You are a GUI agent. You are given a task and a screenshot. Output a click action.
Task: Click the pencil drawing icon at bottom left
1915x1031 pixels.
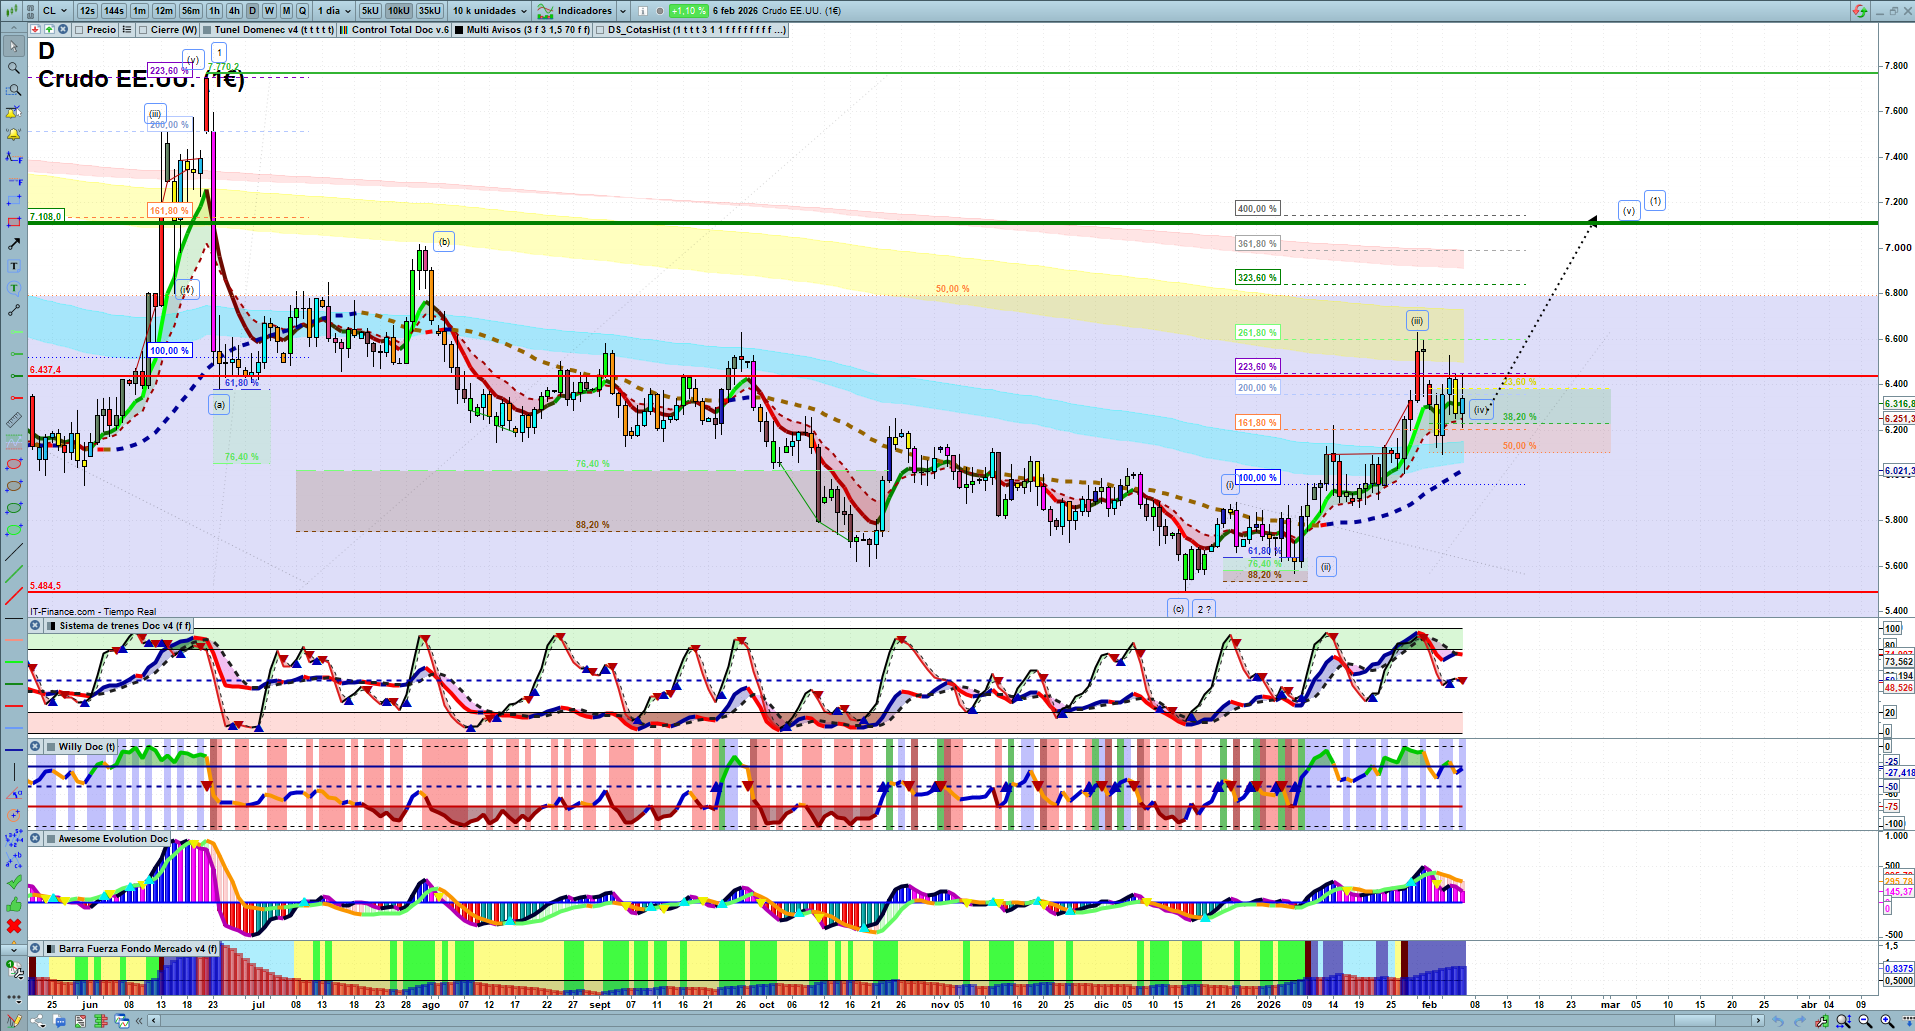pos(14,1021)
